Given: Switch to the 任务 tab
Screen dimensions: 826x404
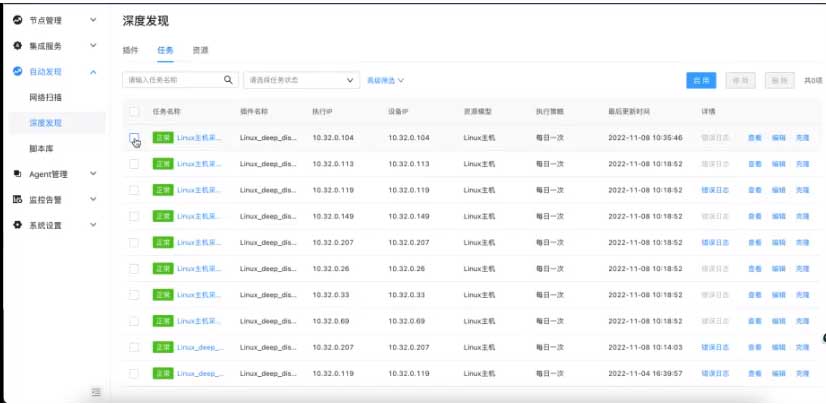Looking at the screenshot, I should [x=165, y=51].
